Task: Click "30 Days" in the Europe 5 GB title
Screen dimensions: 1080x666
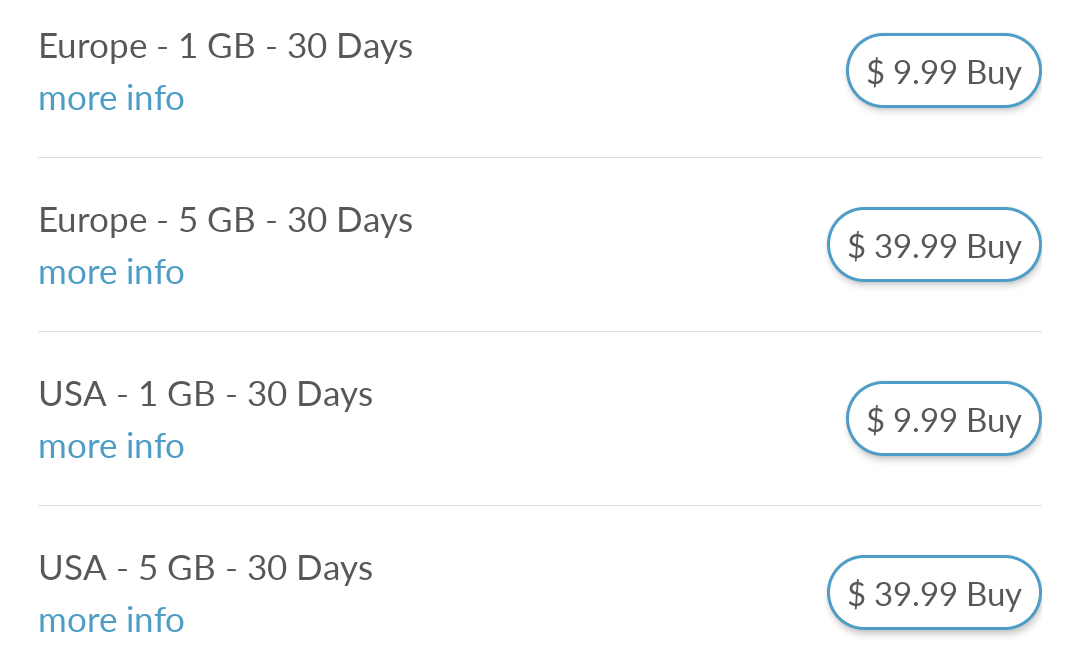Action: pyautogui.click(x=350, y=221)
